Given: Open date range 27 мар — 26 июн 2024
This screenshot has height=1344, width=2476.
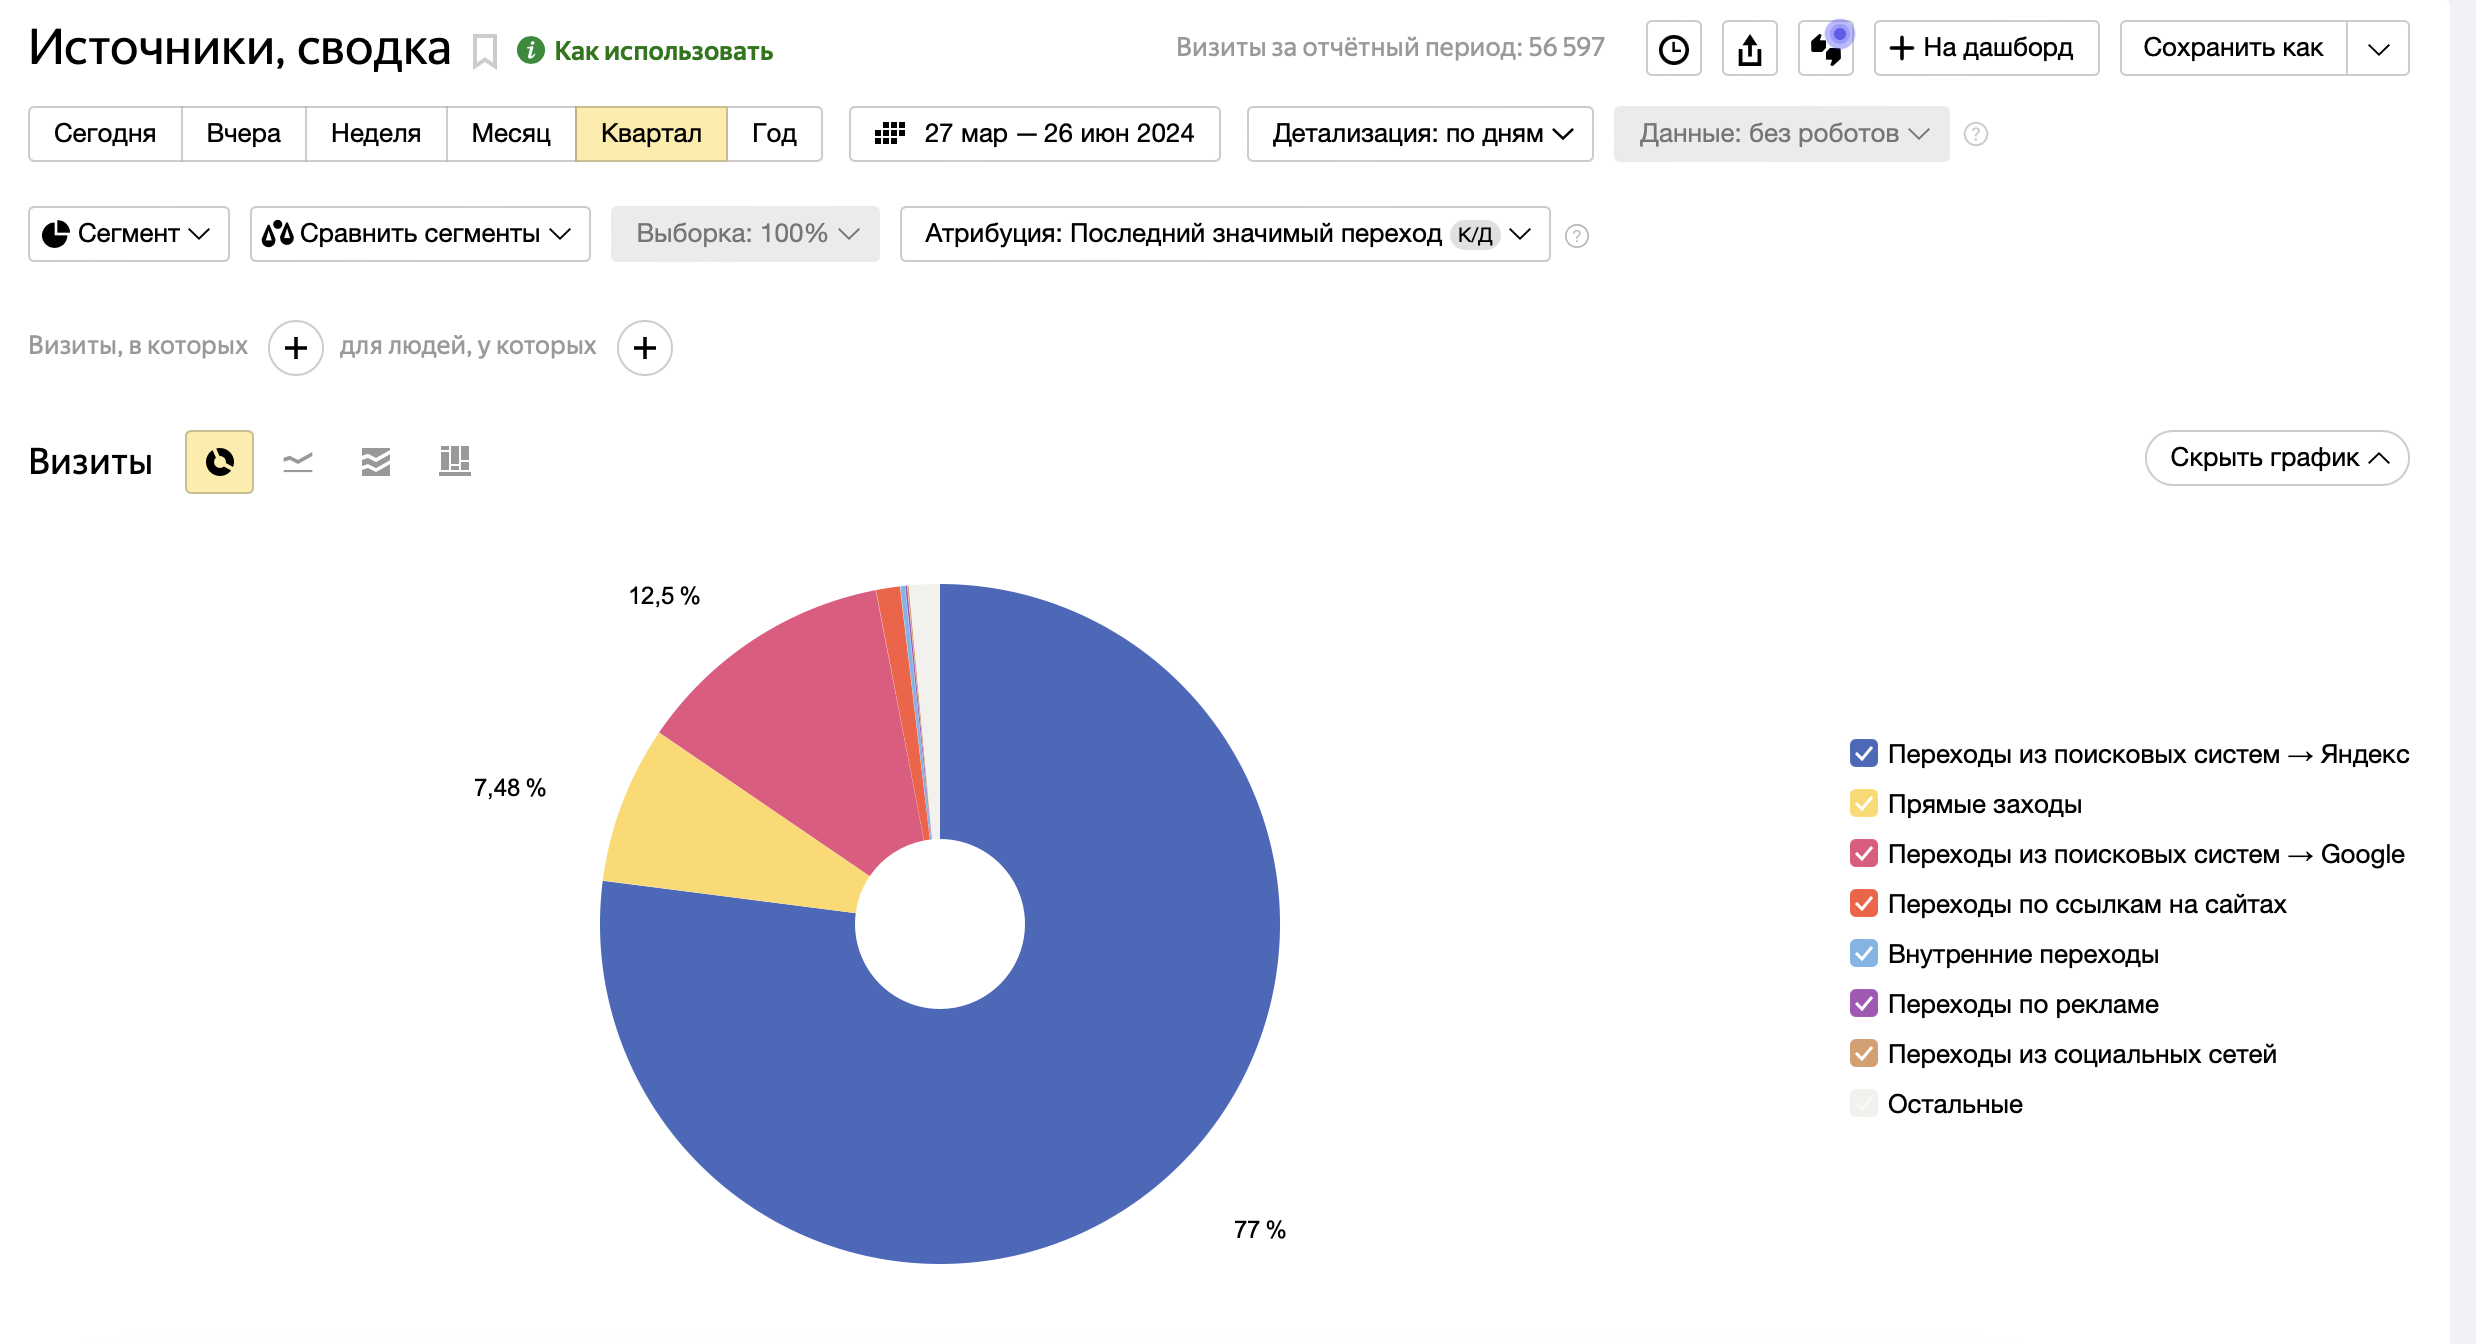Looking at the screenshot, I should 1035,134.
